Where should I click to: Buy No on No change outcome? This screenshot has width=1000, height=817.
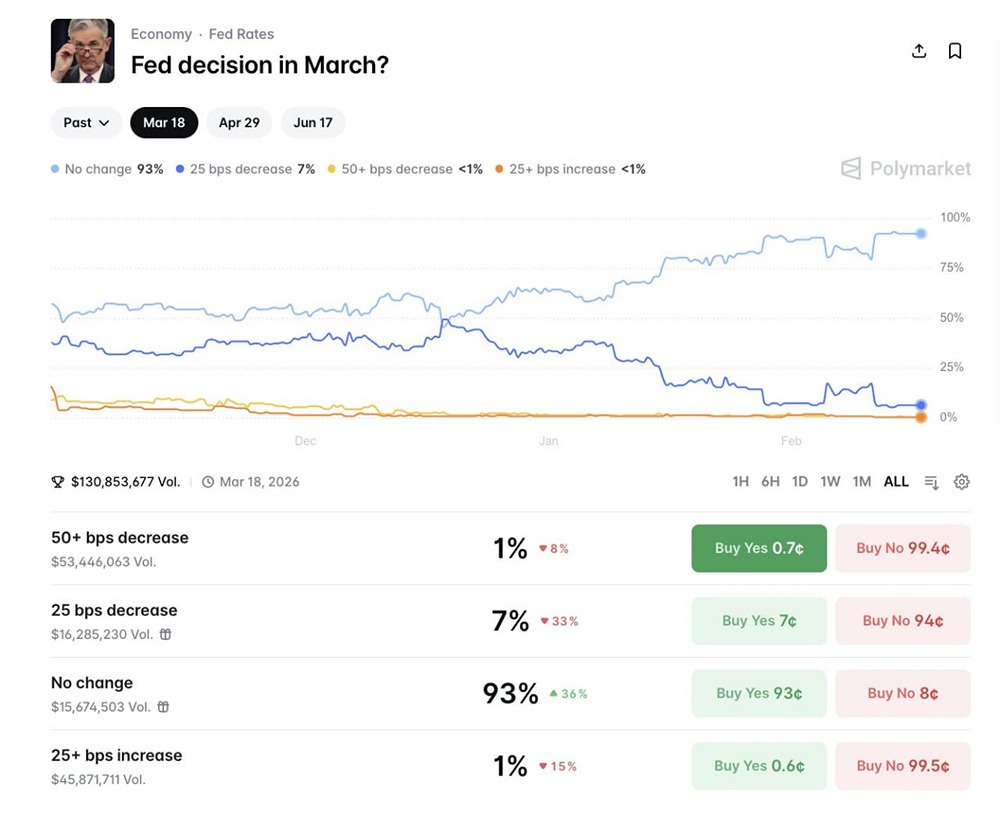pyautogui.click(x=903, y=693)
